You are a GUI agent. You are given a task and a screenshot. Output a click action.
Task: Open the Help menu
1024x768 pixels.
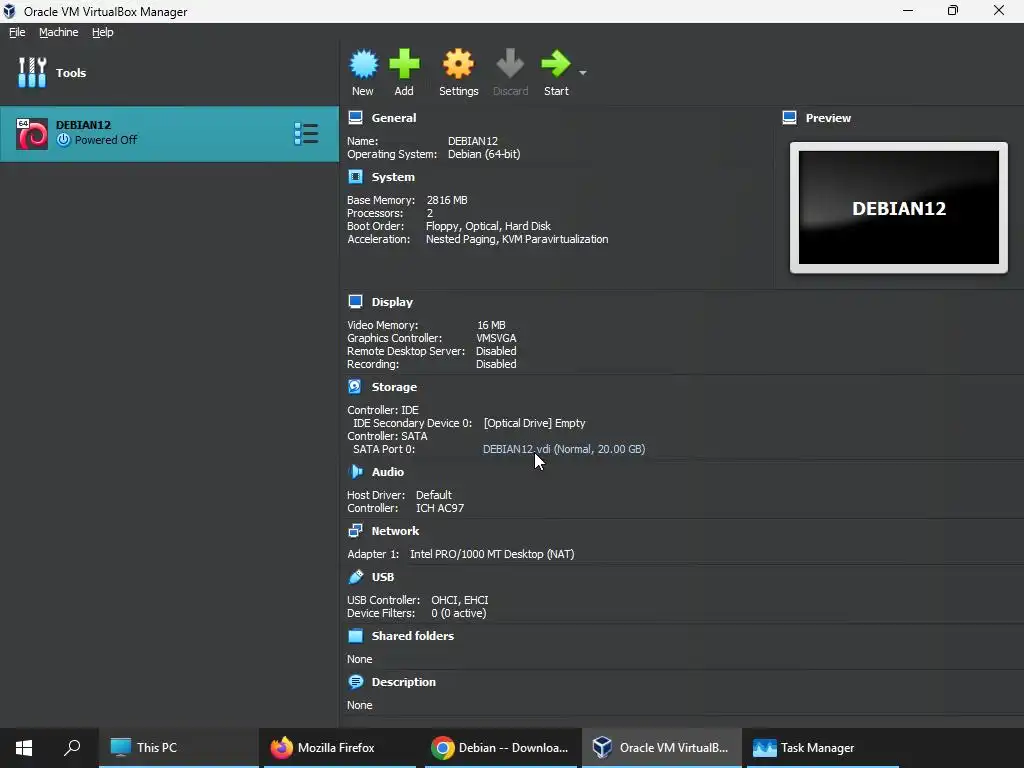(x=103, y=32)
